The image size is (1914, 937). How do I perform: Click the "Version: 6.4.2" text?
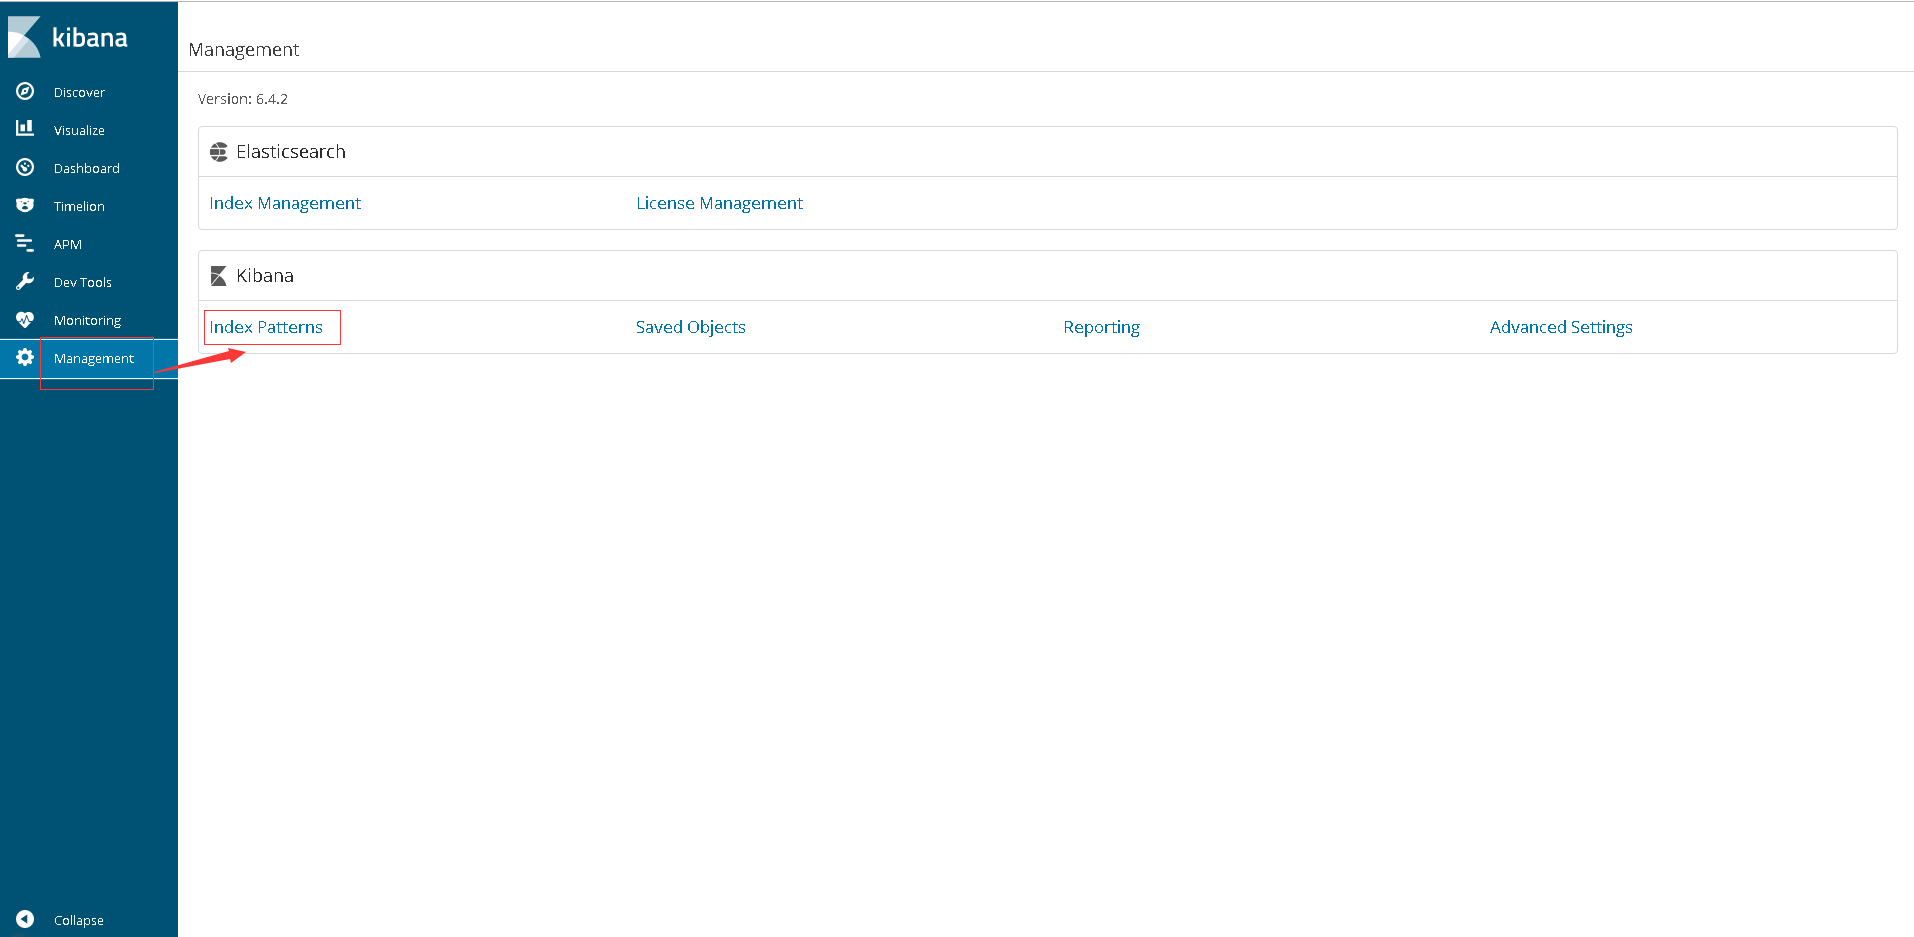pyautogui.click(x=243, y=99)
